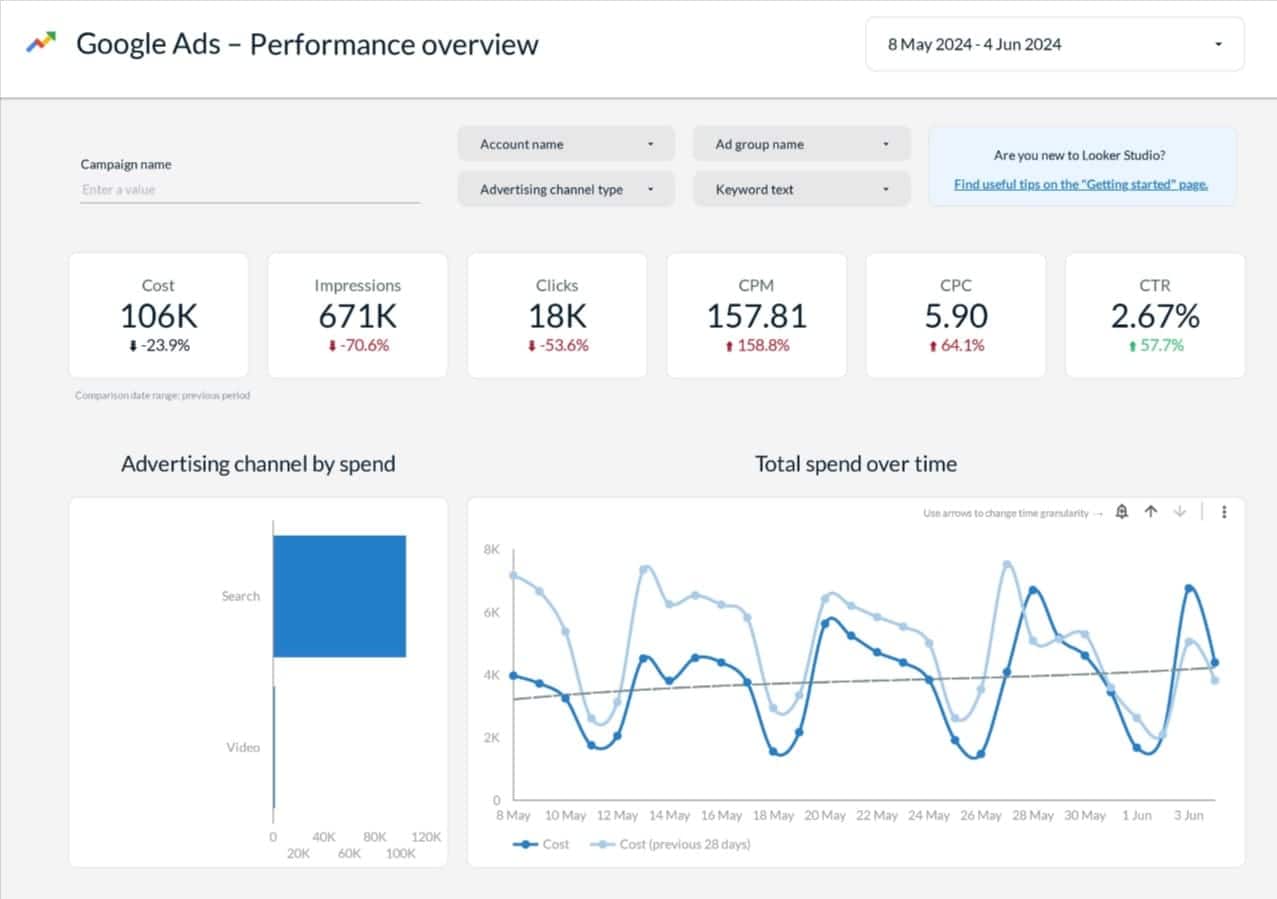Click the dark blue Cost legend swatch

coord(524,844)
